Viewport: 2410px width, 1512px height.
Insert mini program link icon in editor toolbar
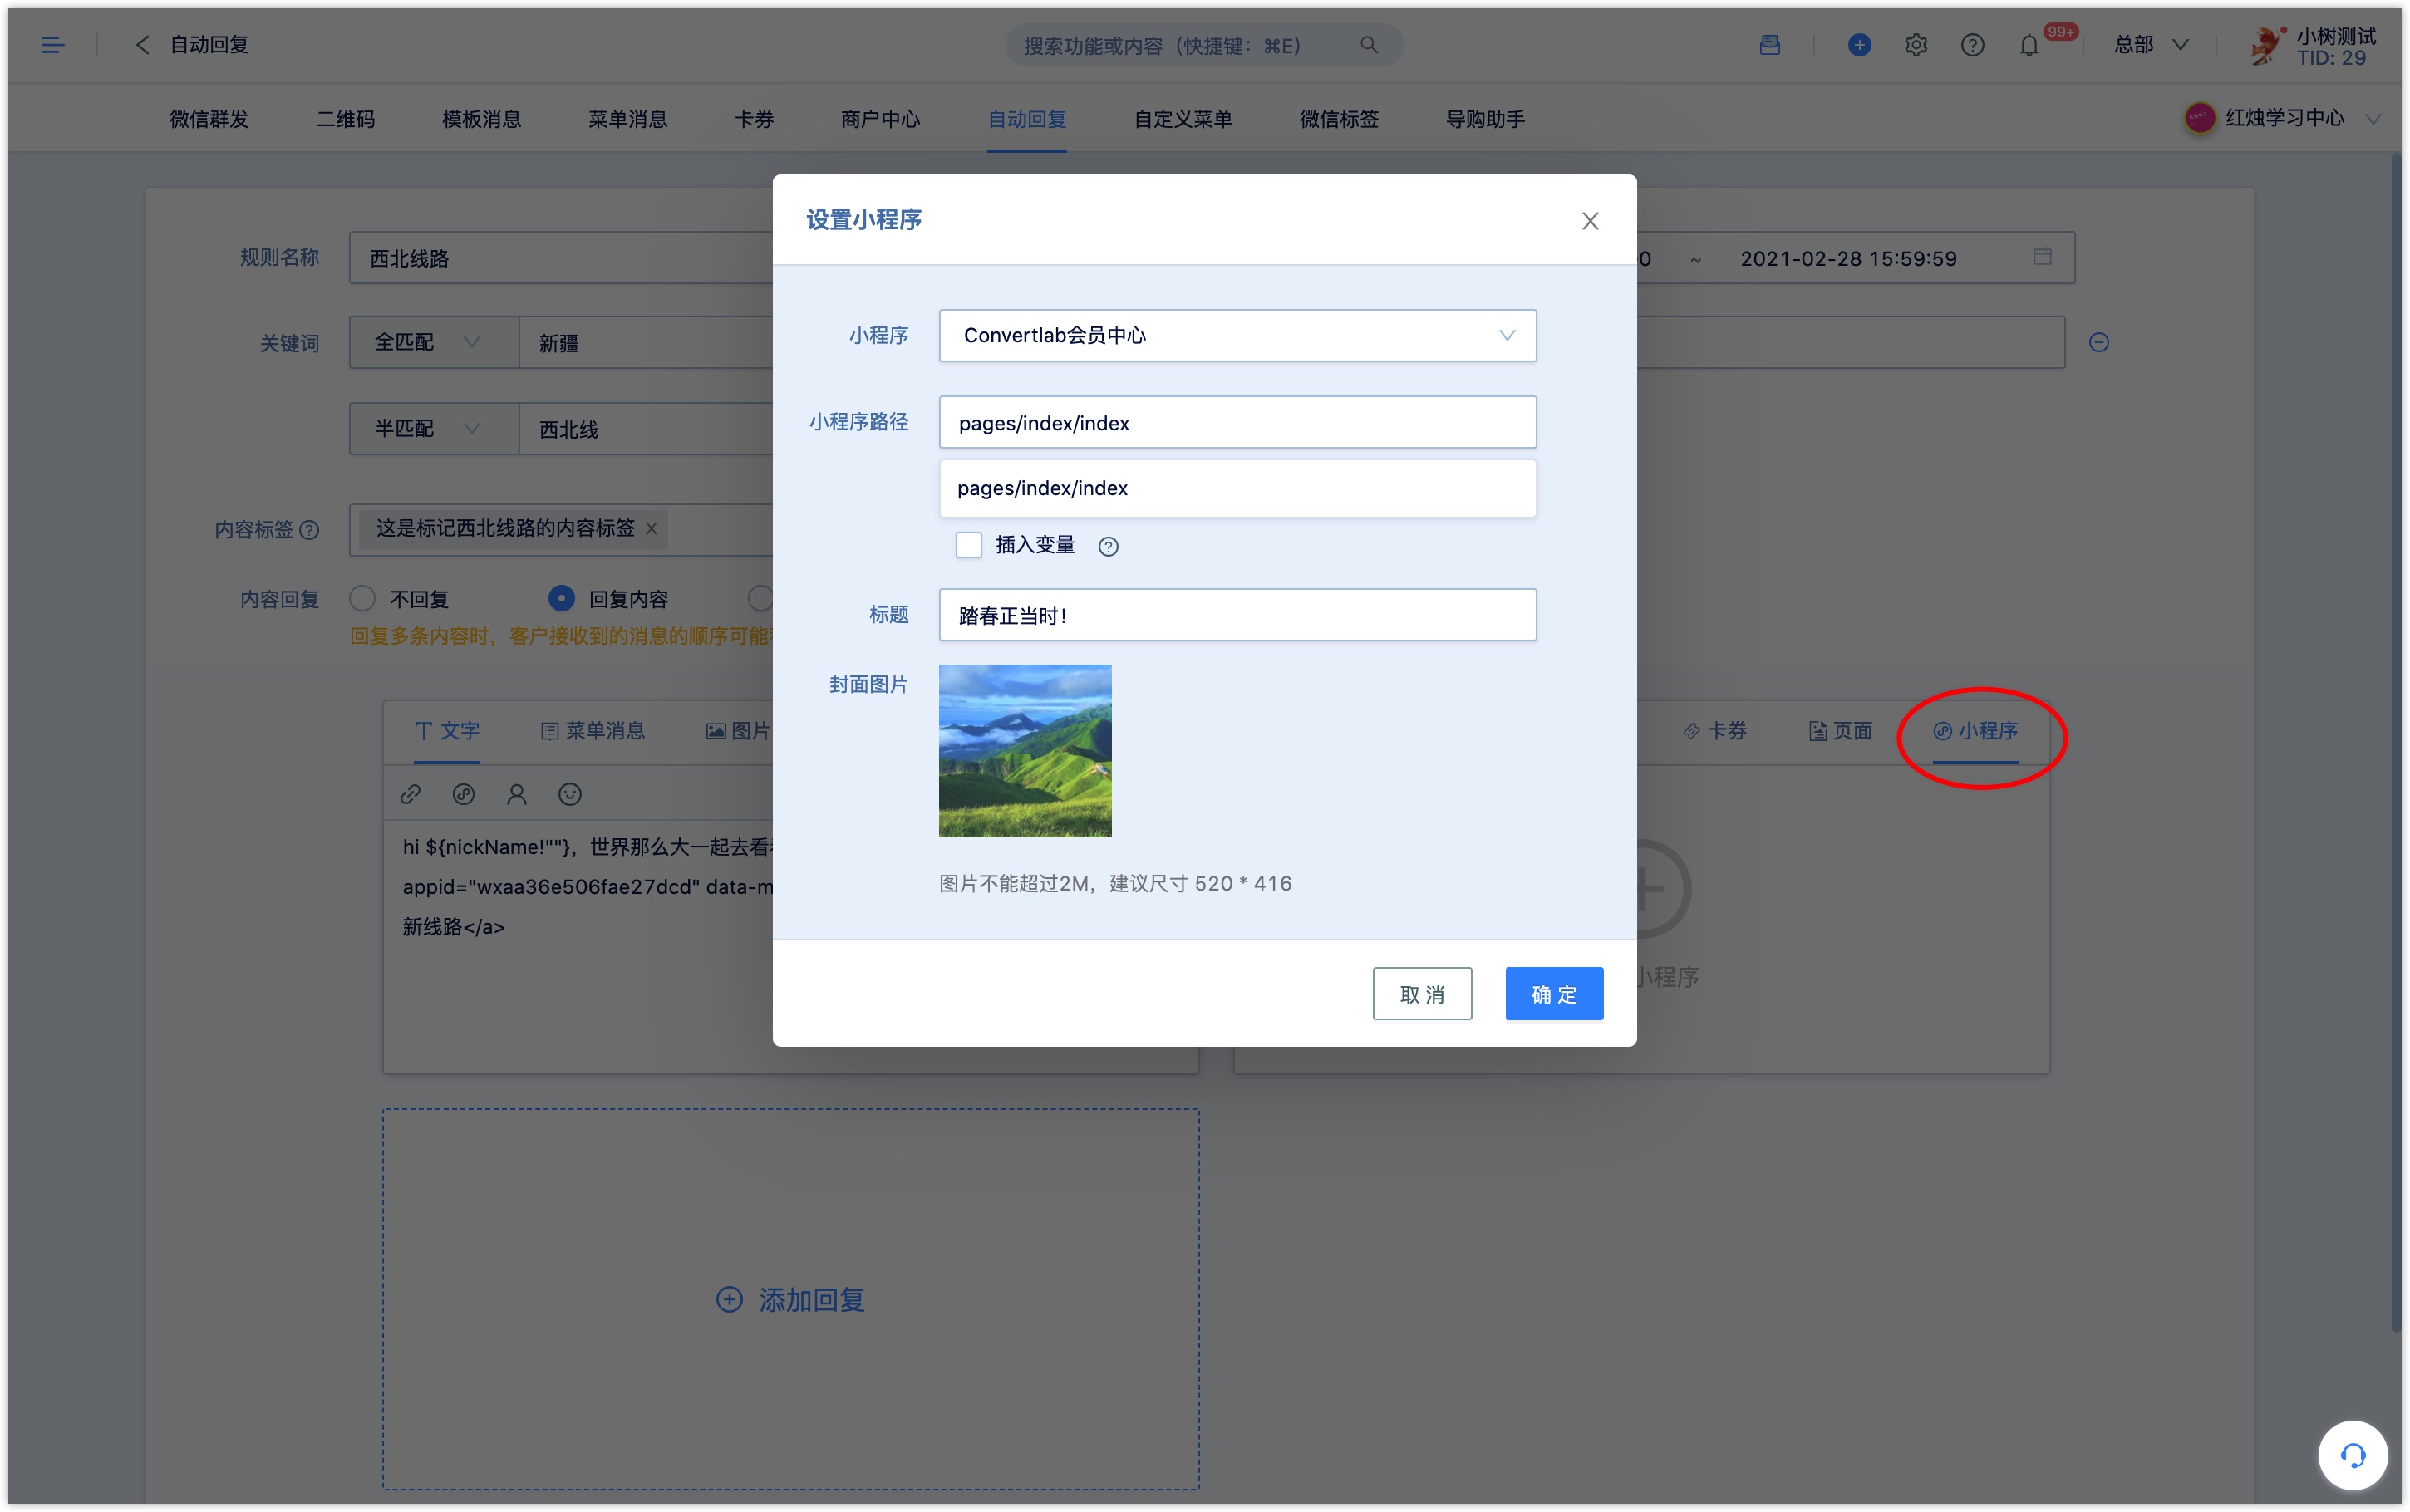463,794
